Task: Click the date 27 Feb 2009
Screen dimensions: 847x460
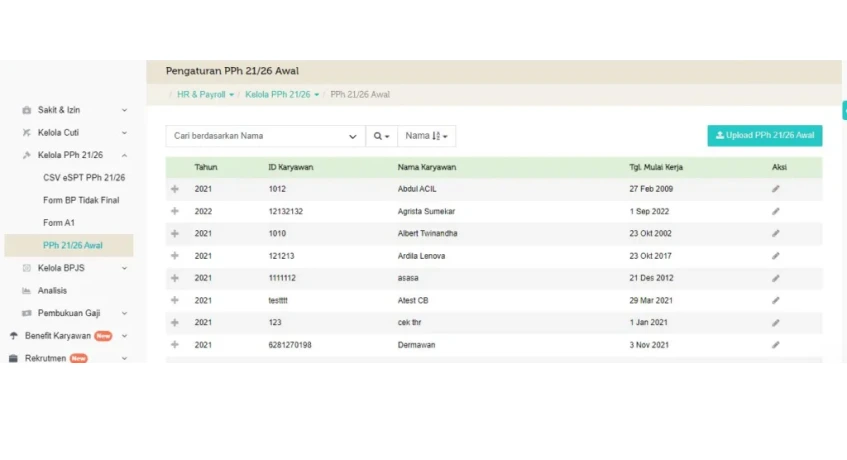Action: tap(651, 189)
